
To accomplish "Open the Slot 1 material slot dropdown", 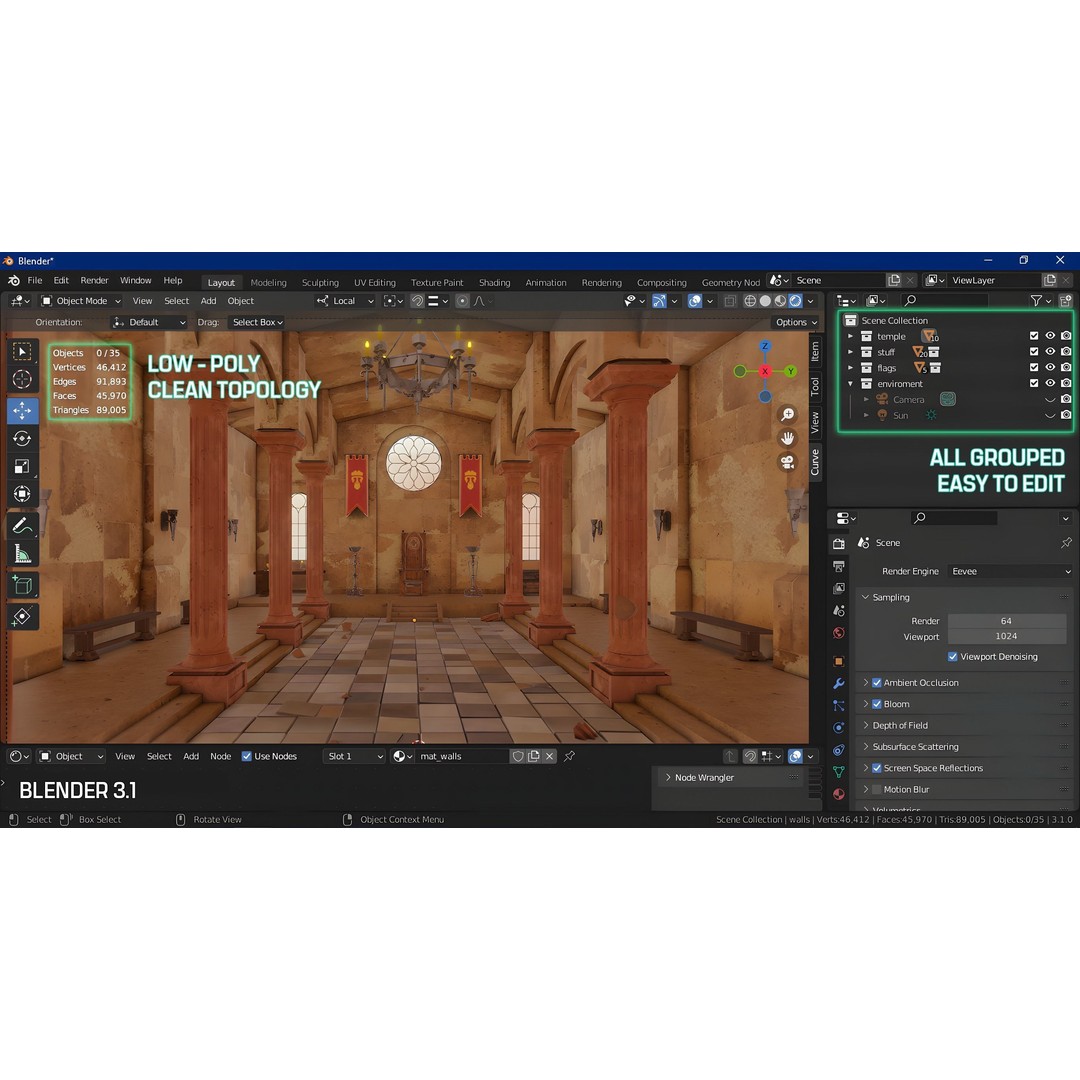I will [353, 756].
